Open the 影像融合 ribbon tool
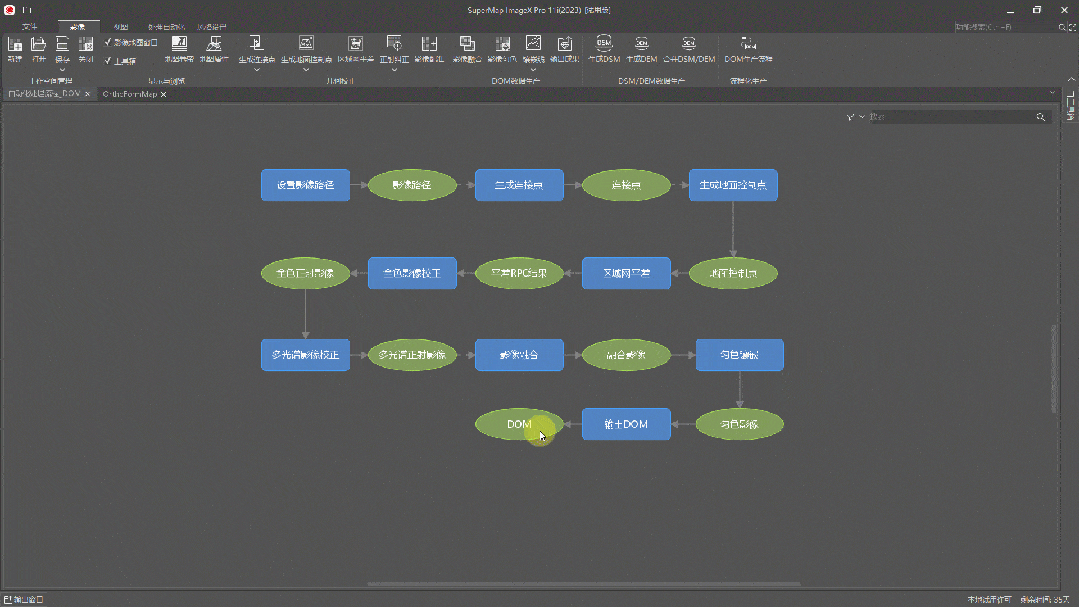The width and height of the screenshot is (1079, 607). click(467, 49)
